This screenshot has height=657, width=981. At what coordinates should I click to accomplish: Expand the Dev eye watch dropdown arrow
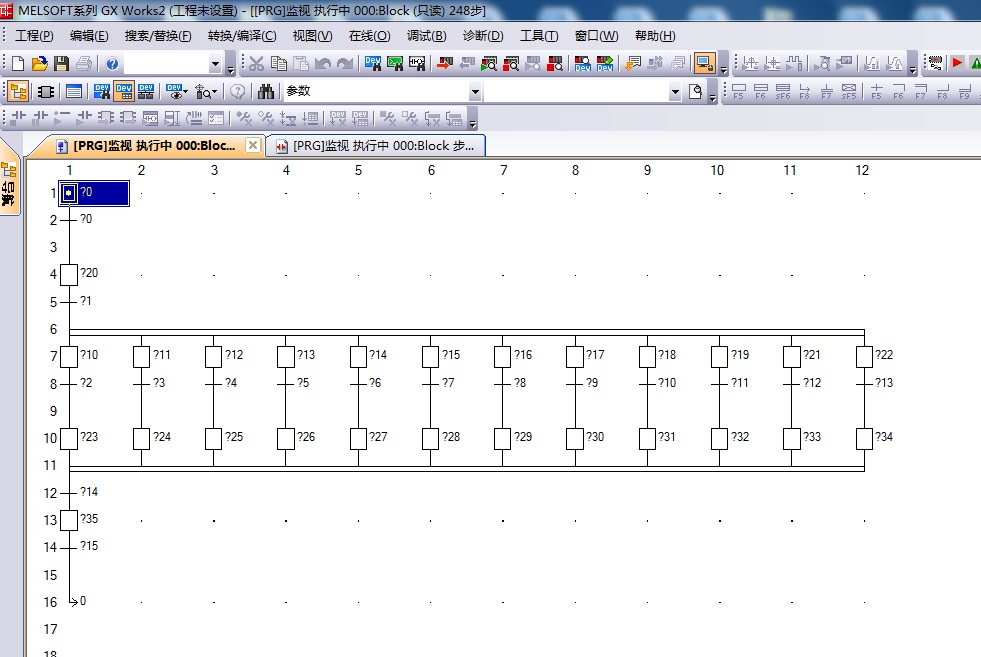pos(186,92)
